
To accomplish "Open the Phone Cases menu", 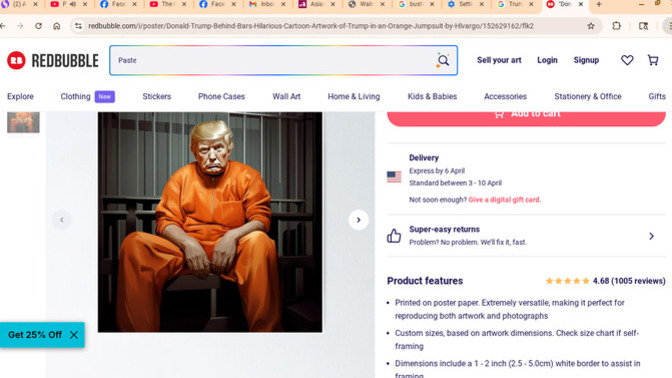I will click(x=222, y=96).
